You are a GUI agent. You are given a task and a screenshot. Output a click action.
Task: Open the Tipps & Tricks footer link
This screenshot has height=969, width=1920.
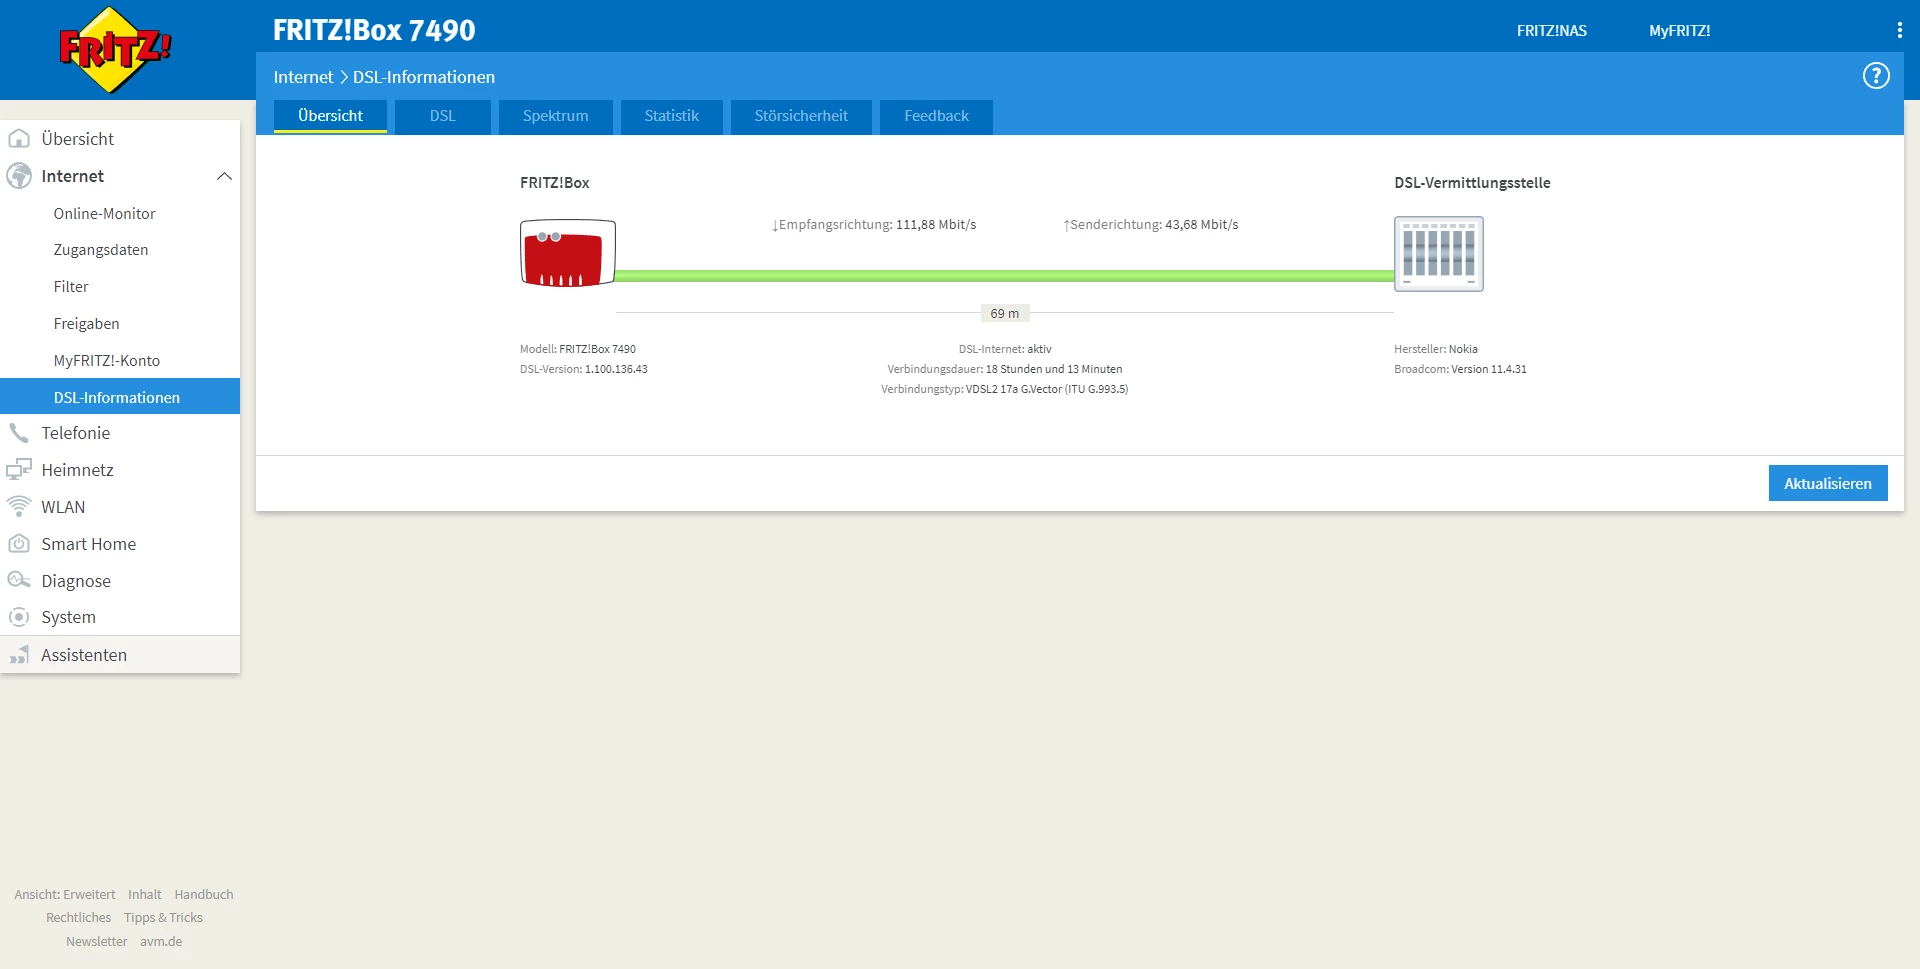(163, 918)
